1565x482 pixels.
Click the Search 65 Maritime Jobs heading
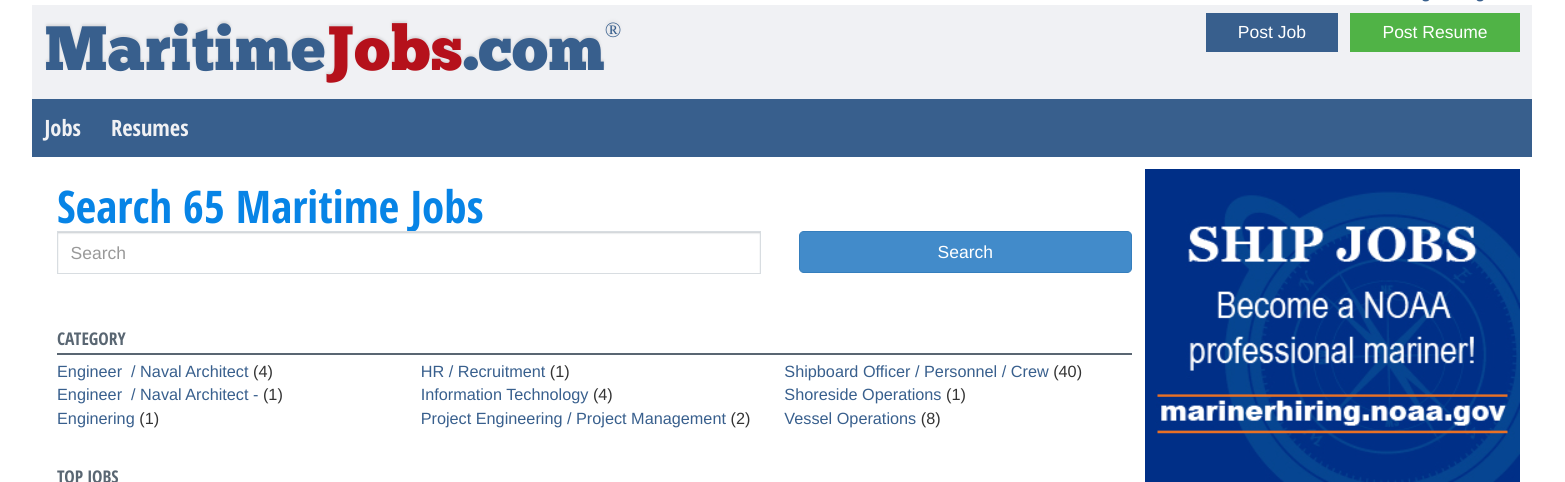tap(270, 207)
